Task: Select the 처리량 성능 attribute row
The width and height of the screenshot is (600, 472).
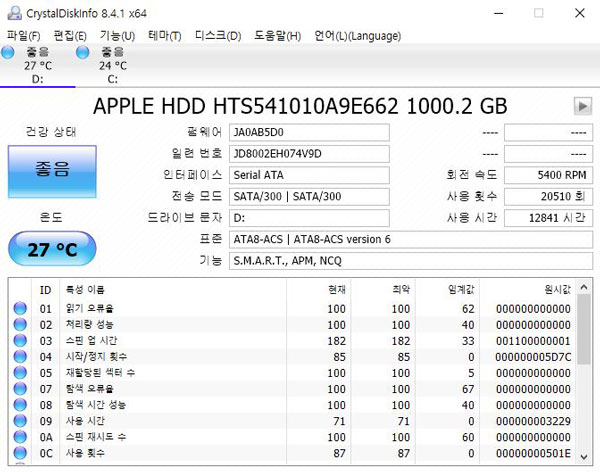Action: (x=292, y=325)
